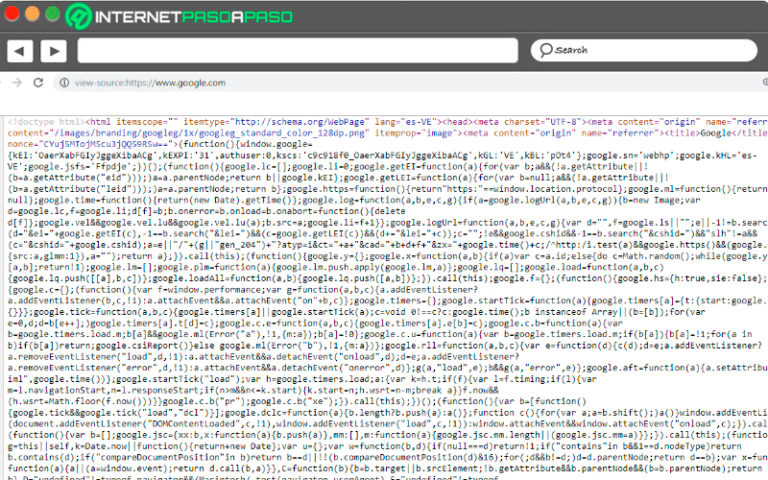Viewport: 768px width, 480px height.
Task: Reload the view-source page
Action: (39, 83)
